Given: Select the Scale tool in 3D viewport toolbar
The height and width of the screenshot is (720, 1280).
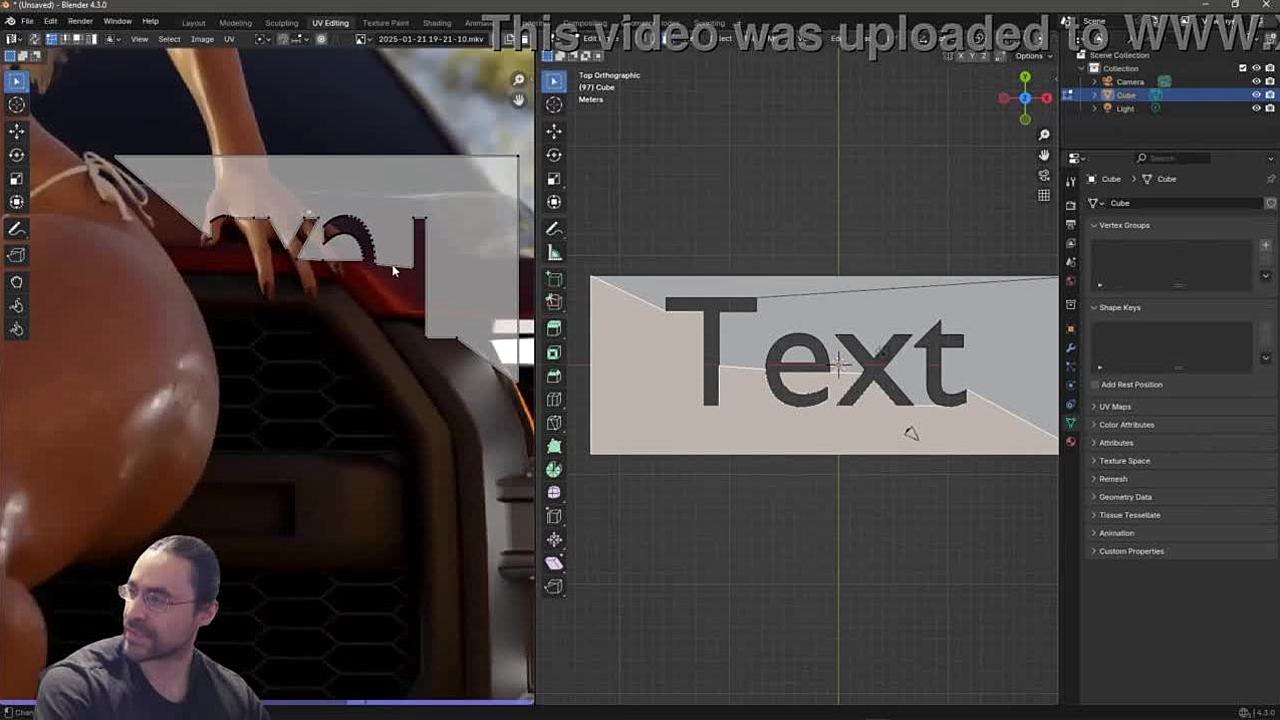Looking at the screenshot, I should tap(554, 178).
